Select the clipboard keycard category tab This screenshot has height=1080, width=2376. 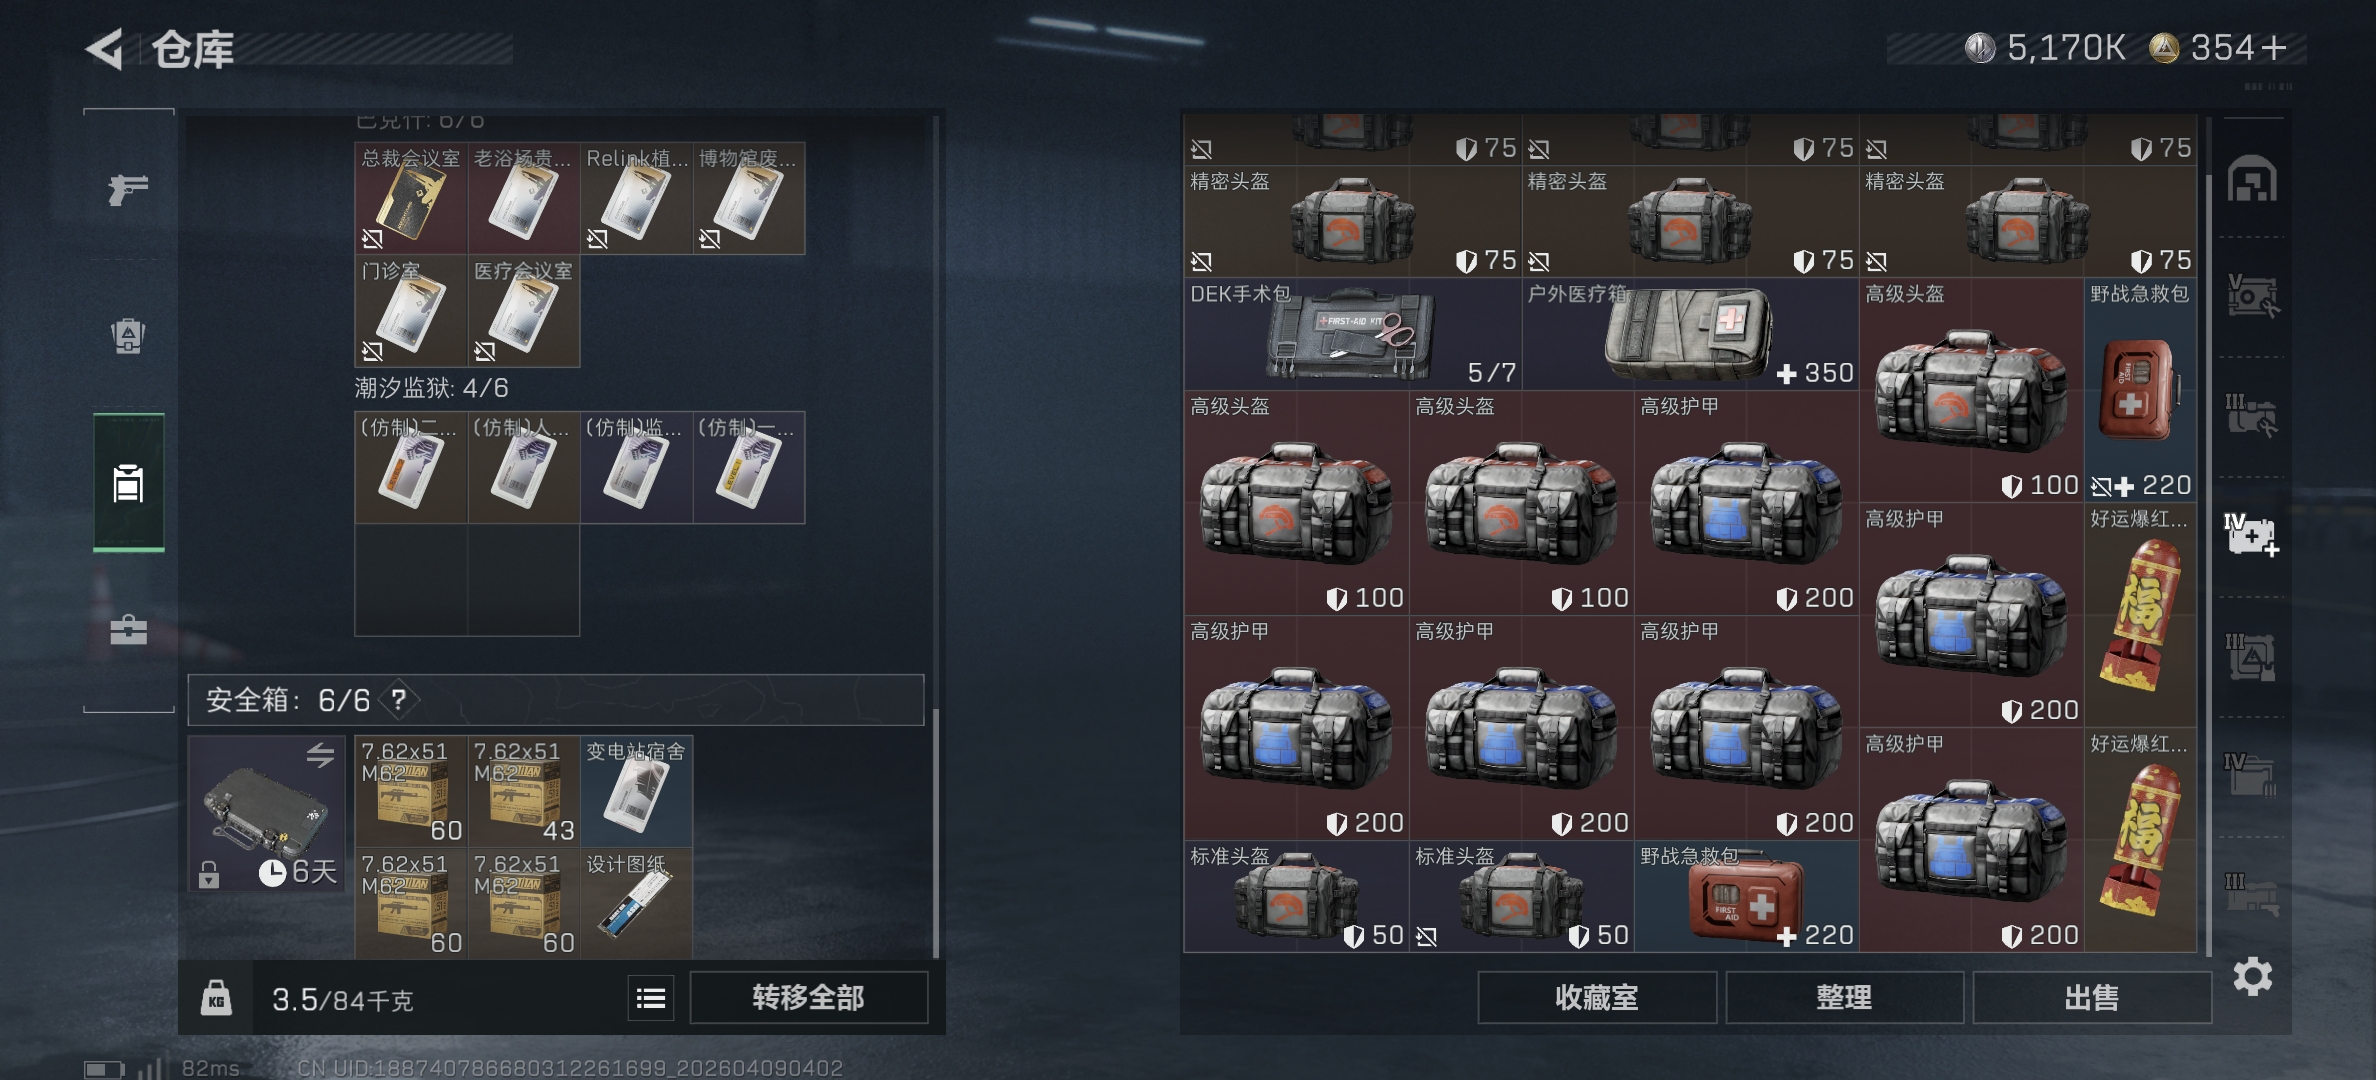click(x=128, y=482)
